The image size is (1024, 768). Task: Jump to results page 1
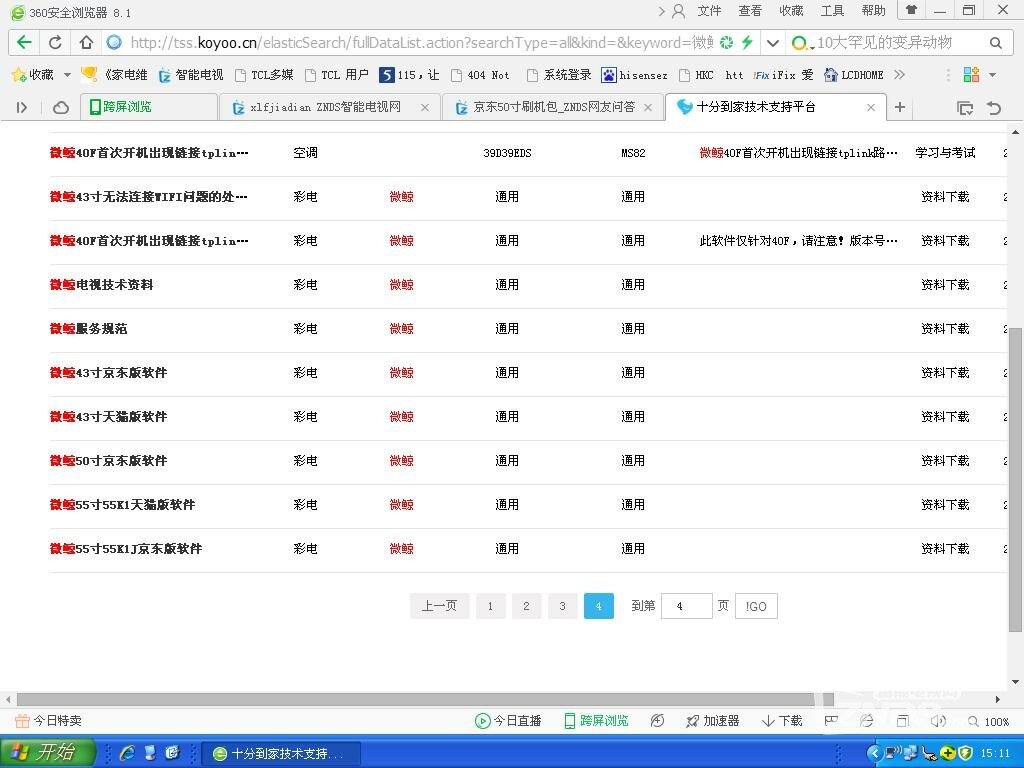(490, 606)
